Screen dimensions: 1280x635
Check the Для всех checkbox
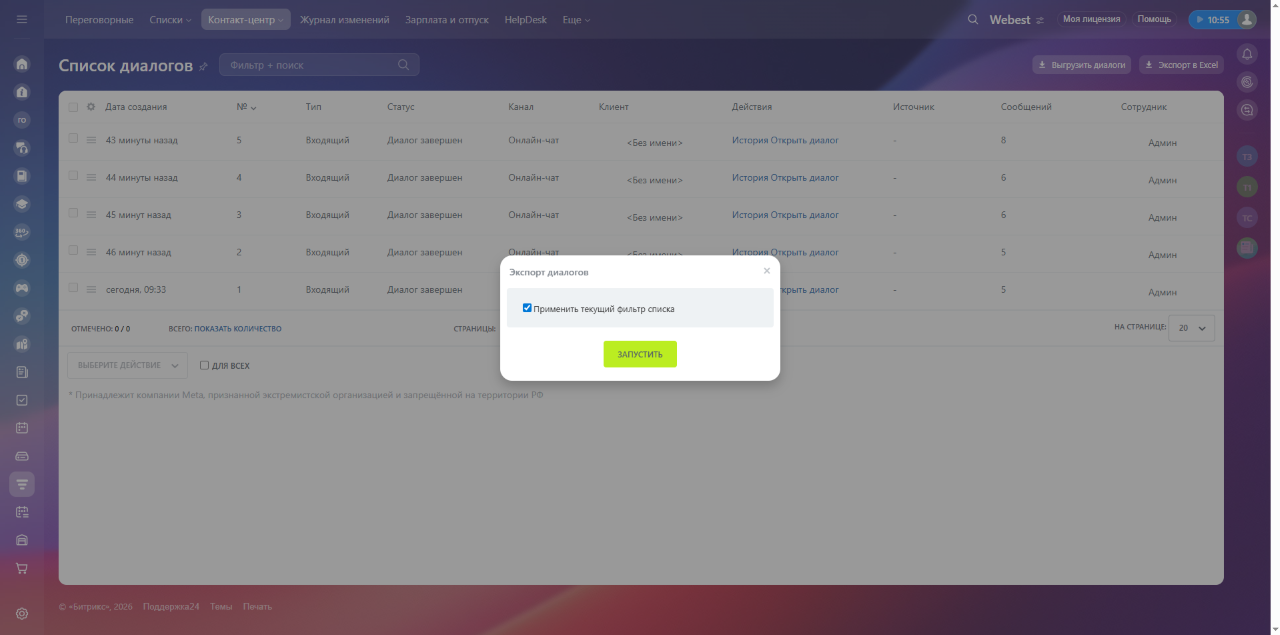pos(205,365)
